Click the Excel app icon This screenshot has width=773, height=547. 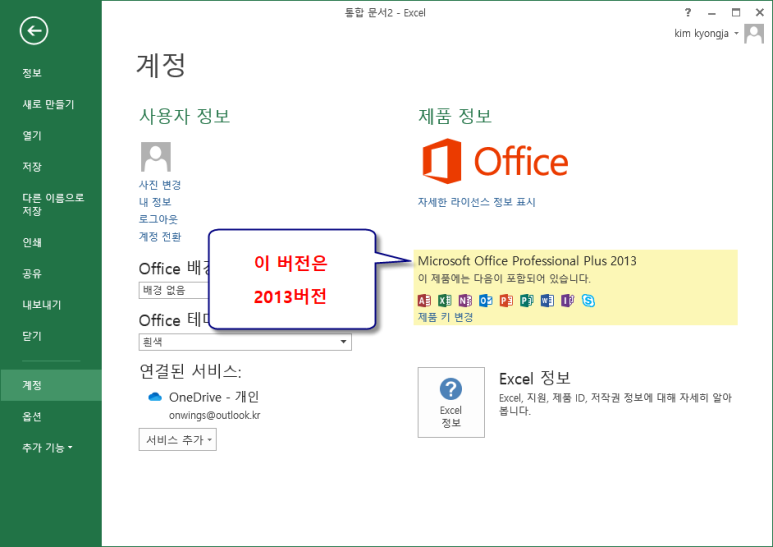point(445,300)
